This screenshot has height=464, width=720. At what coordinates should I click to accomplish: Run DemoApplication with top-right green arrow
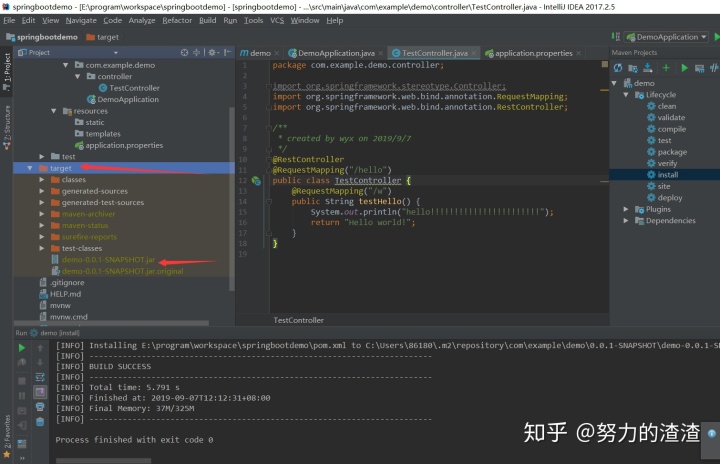click(x=717, y=37)
